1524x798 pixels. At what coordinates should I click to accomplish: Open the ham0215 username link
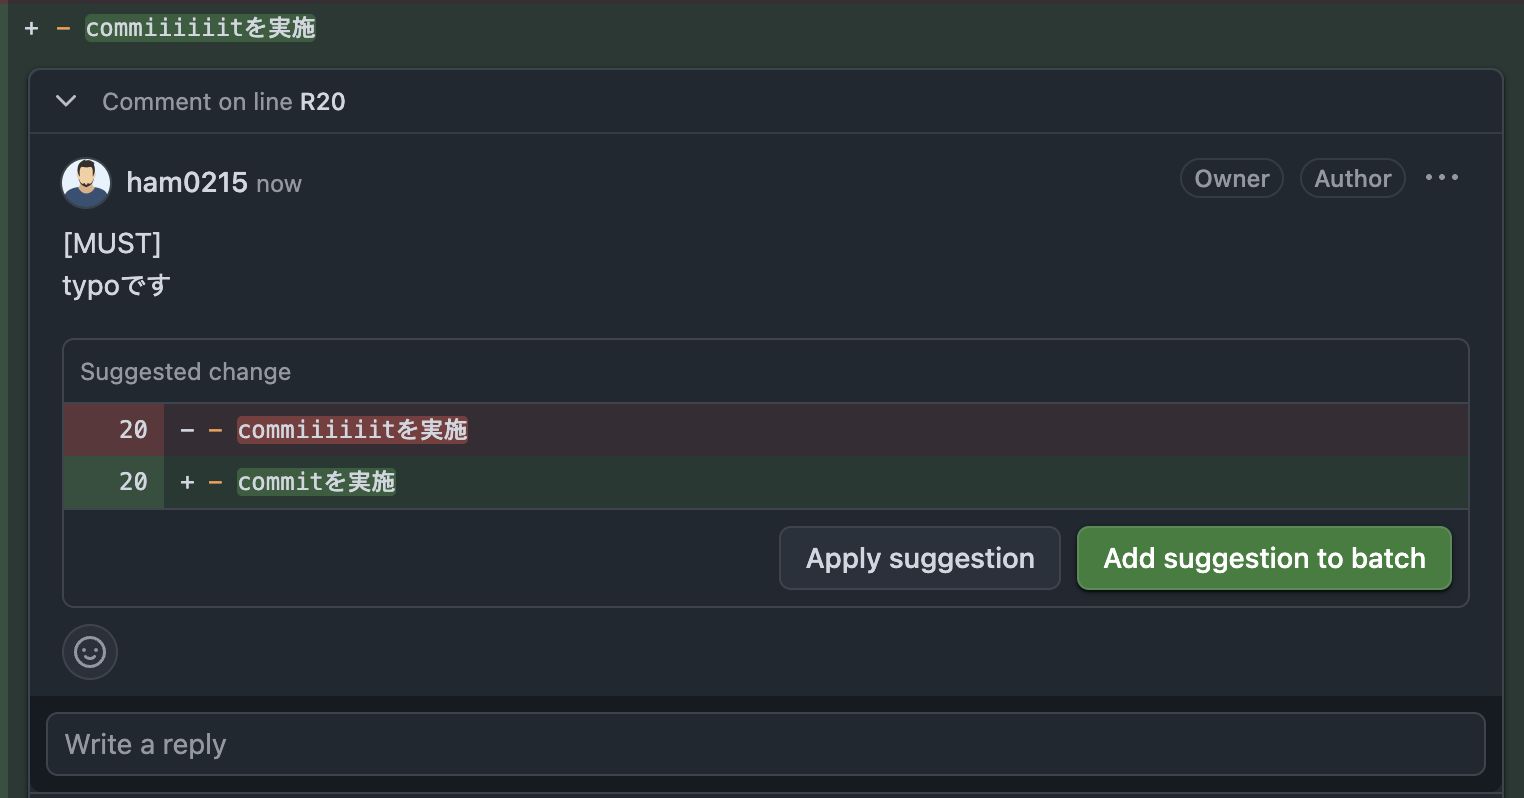click(187, 183)
